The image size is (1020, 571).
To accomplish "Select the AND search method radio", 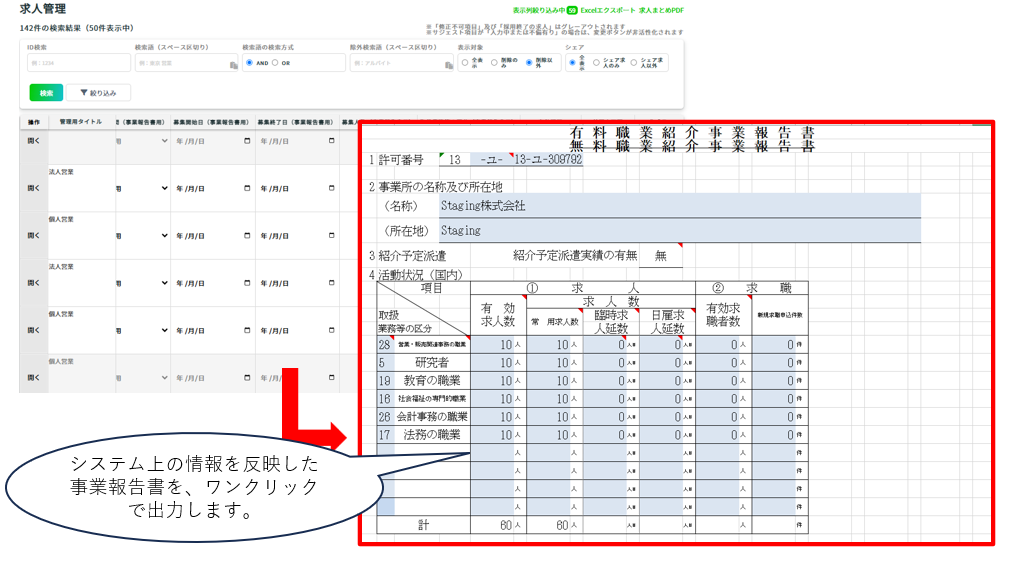I will click(249, 62).
